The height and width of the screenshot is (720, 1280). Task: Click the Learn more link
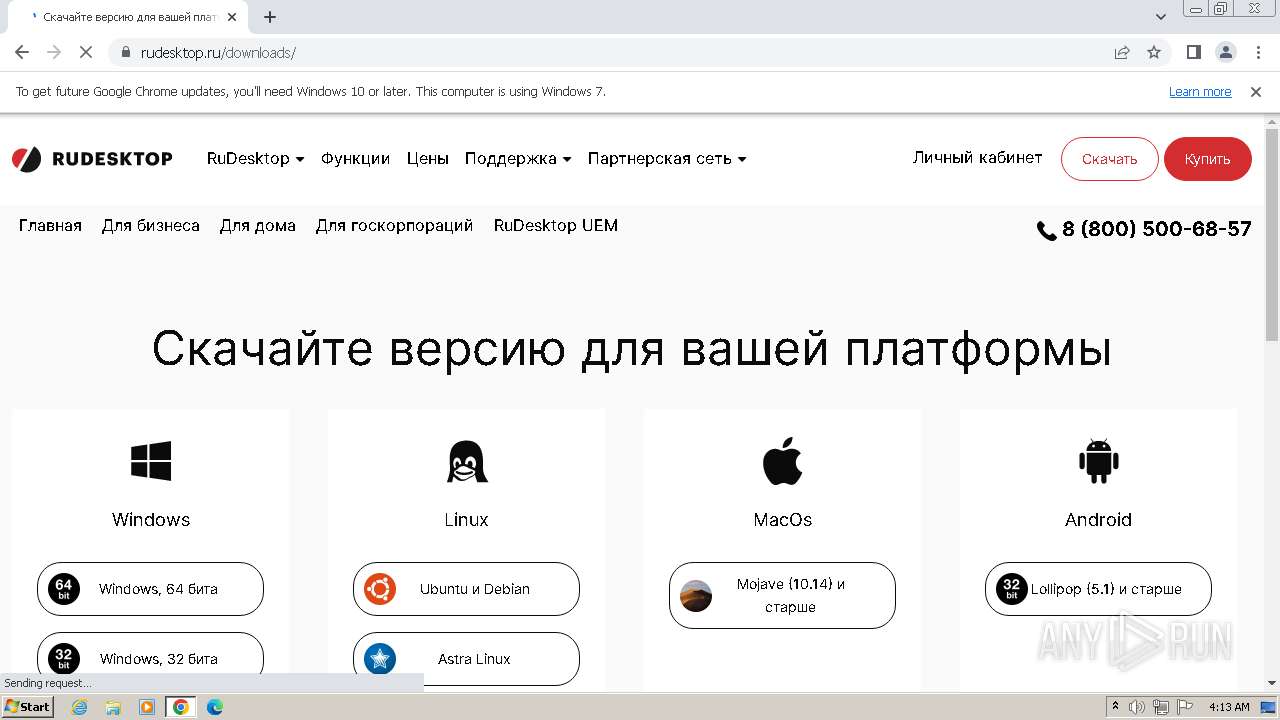coord(1200,92)
